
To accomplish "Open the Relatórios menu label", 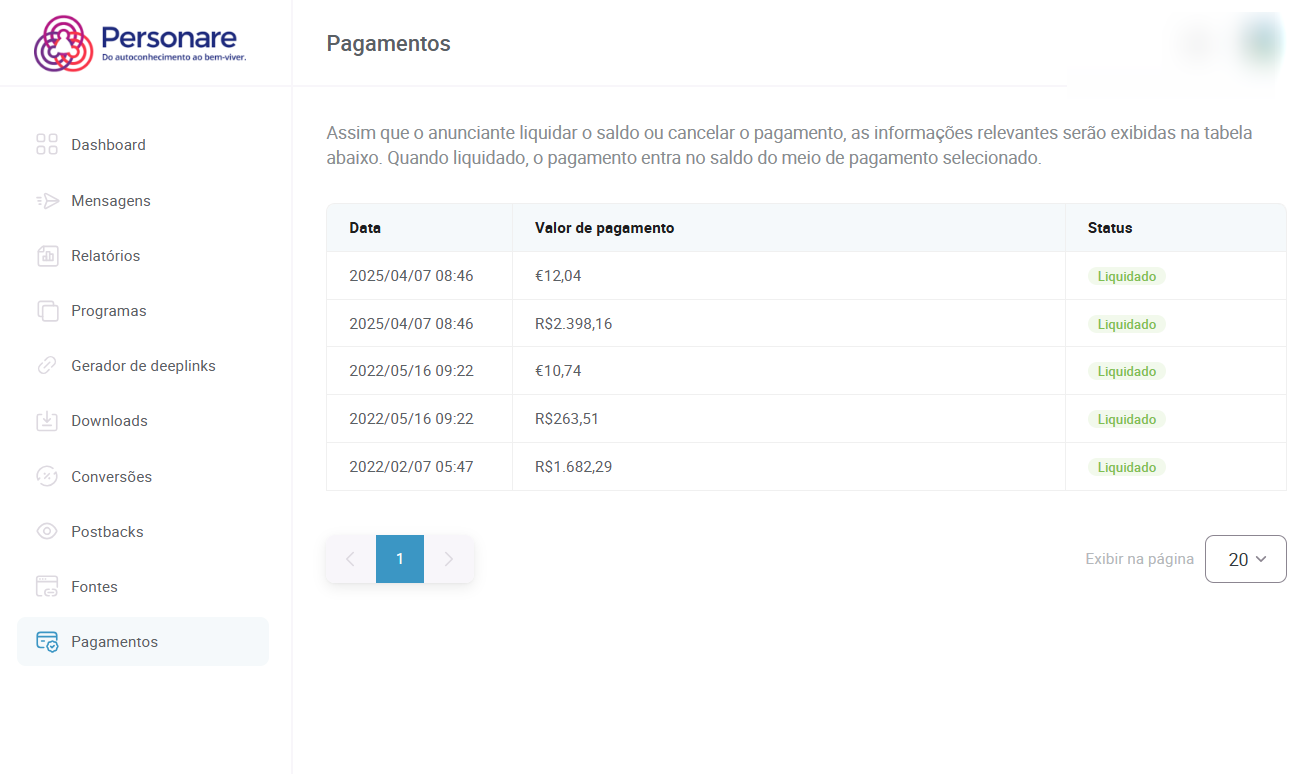I will (105, 256).
